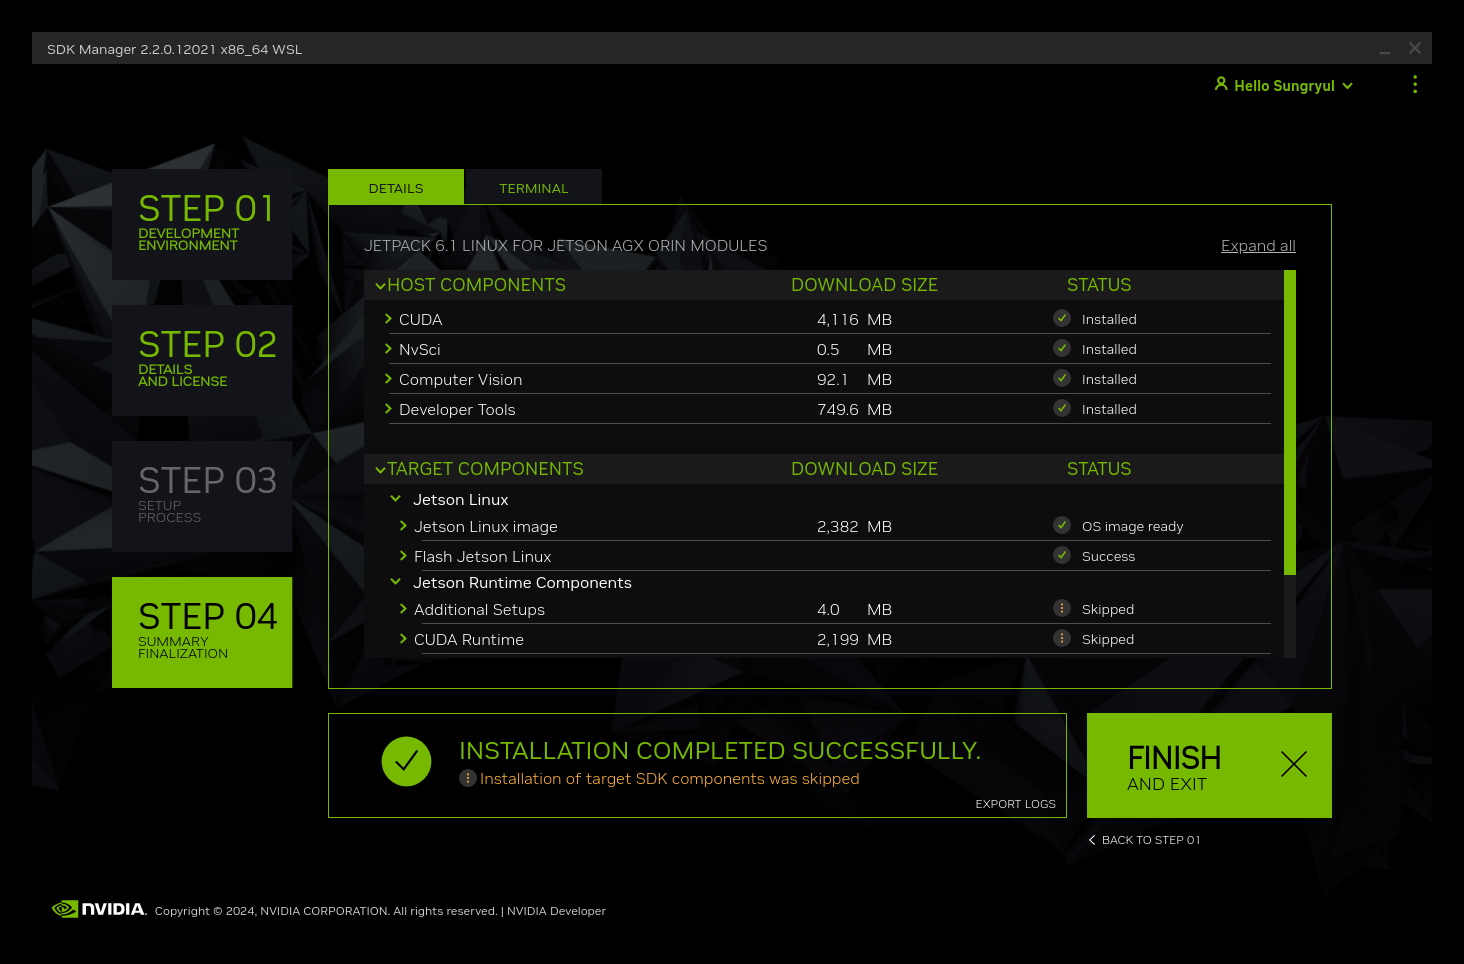
Task: Go to Step 03 Setup Process
Action: [202, 496]
